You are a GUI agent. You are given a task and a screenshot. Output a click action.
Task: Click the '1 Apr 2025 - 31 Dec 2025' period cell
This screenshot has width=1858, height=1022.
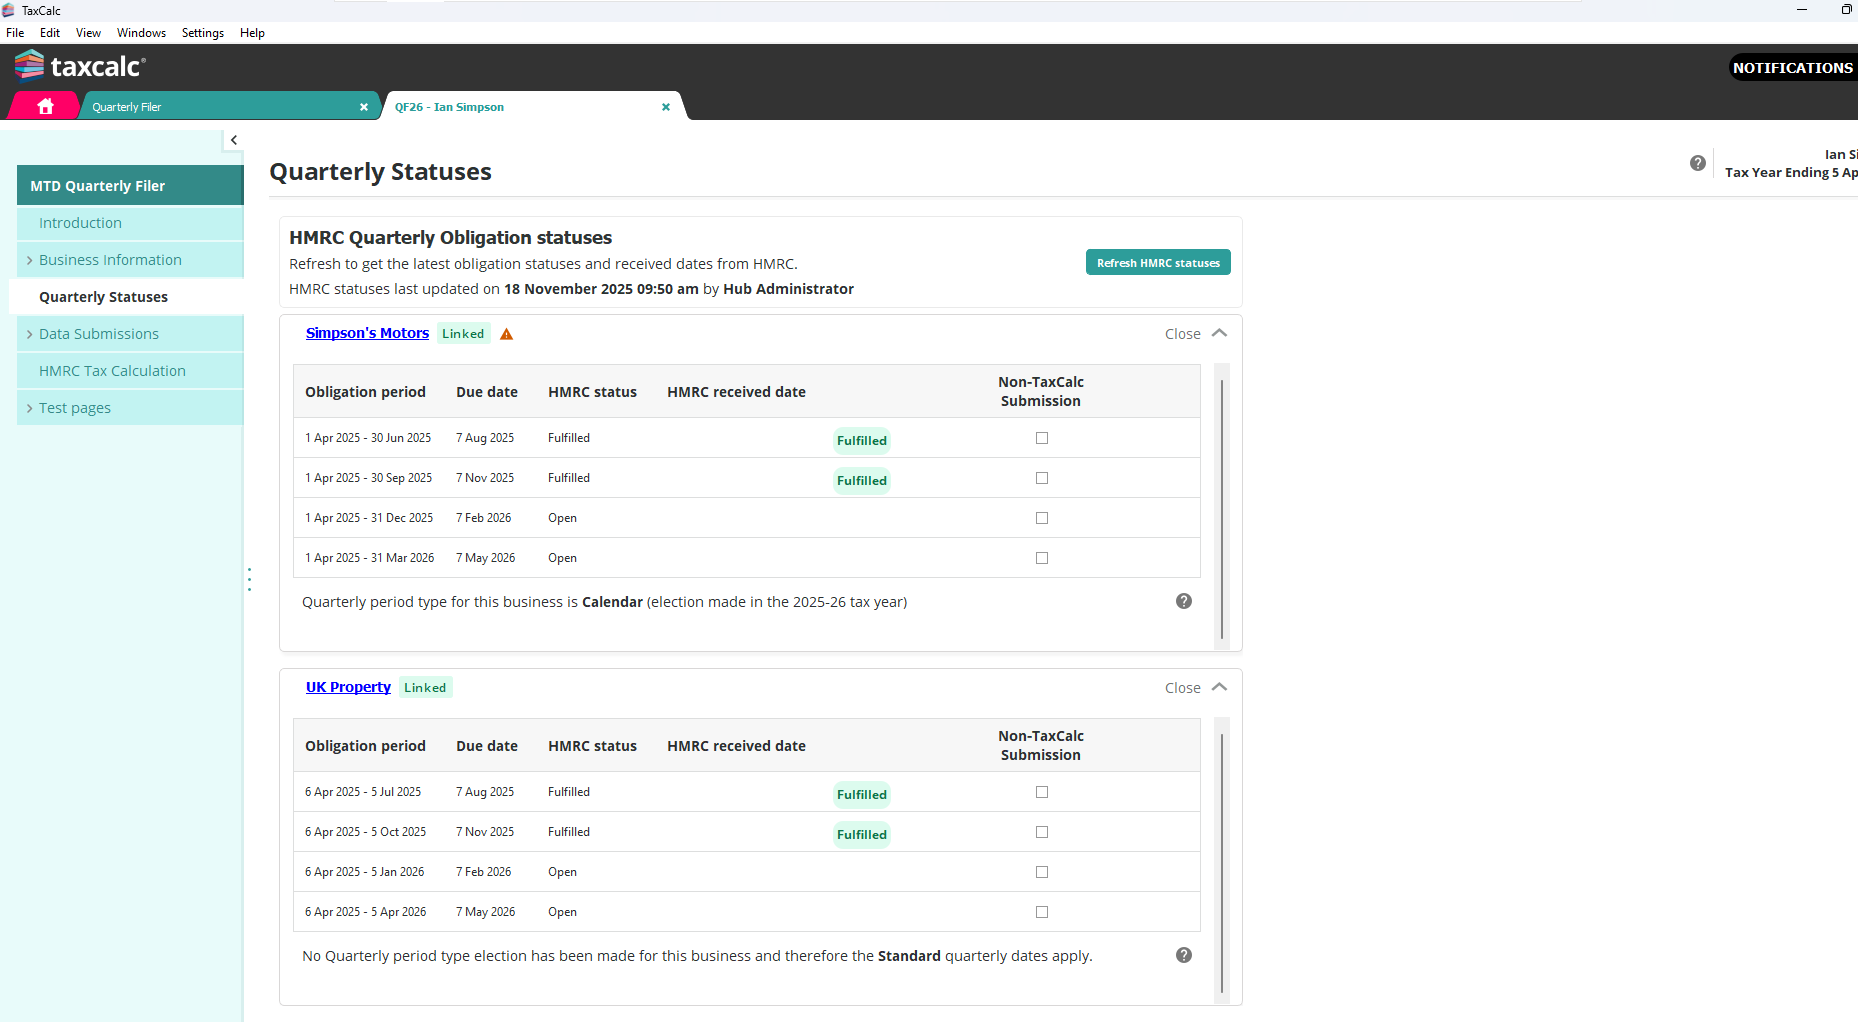369,518
